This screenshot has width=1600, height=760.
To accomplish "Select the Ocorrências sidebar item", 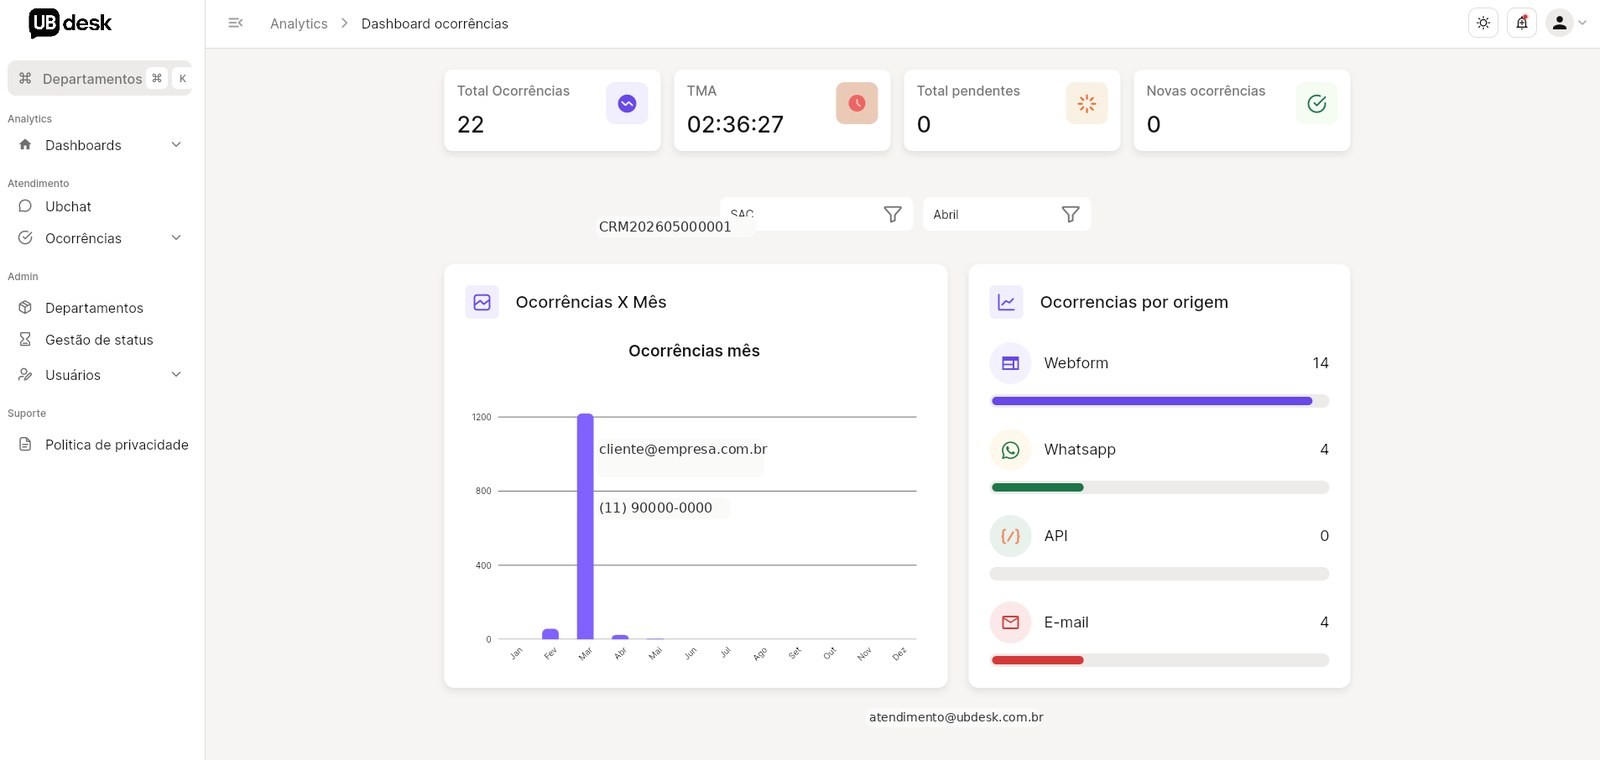I will tap(100, 238).
